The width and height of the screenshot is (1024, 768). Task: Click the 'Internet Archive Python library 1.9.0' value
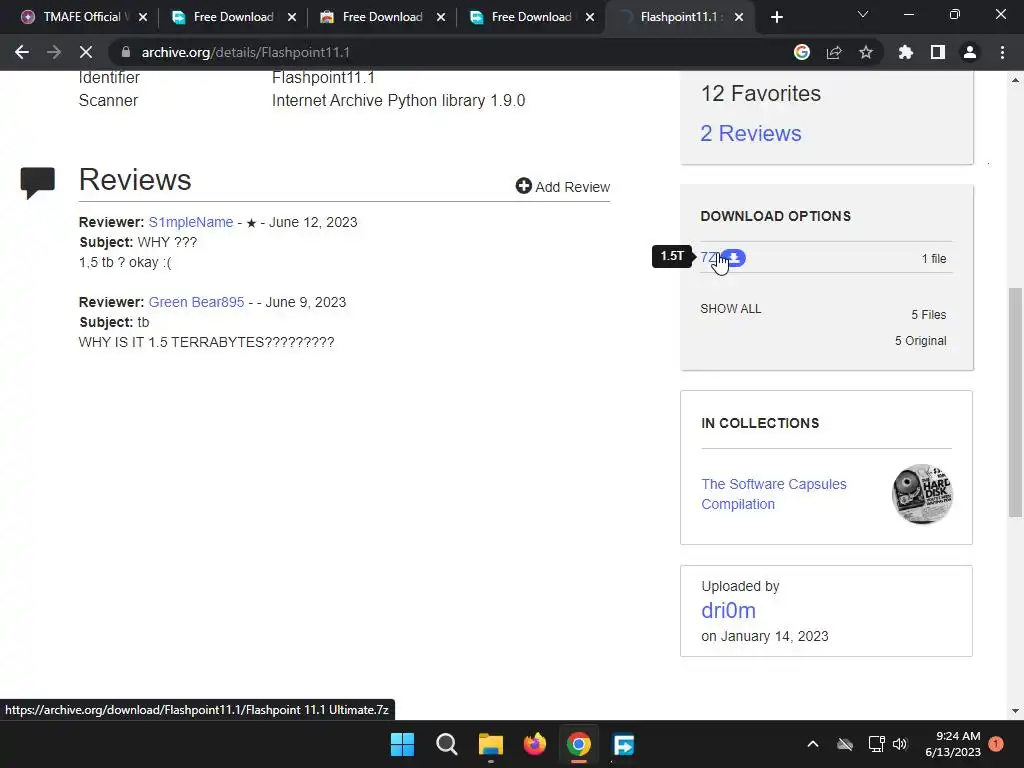click(x=398, y=101)
